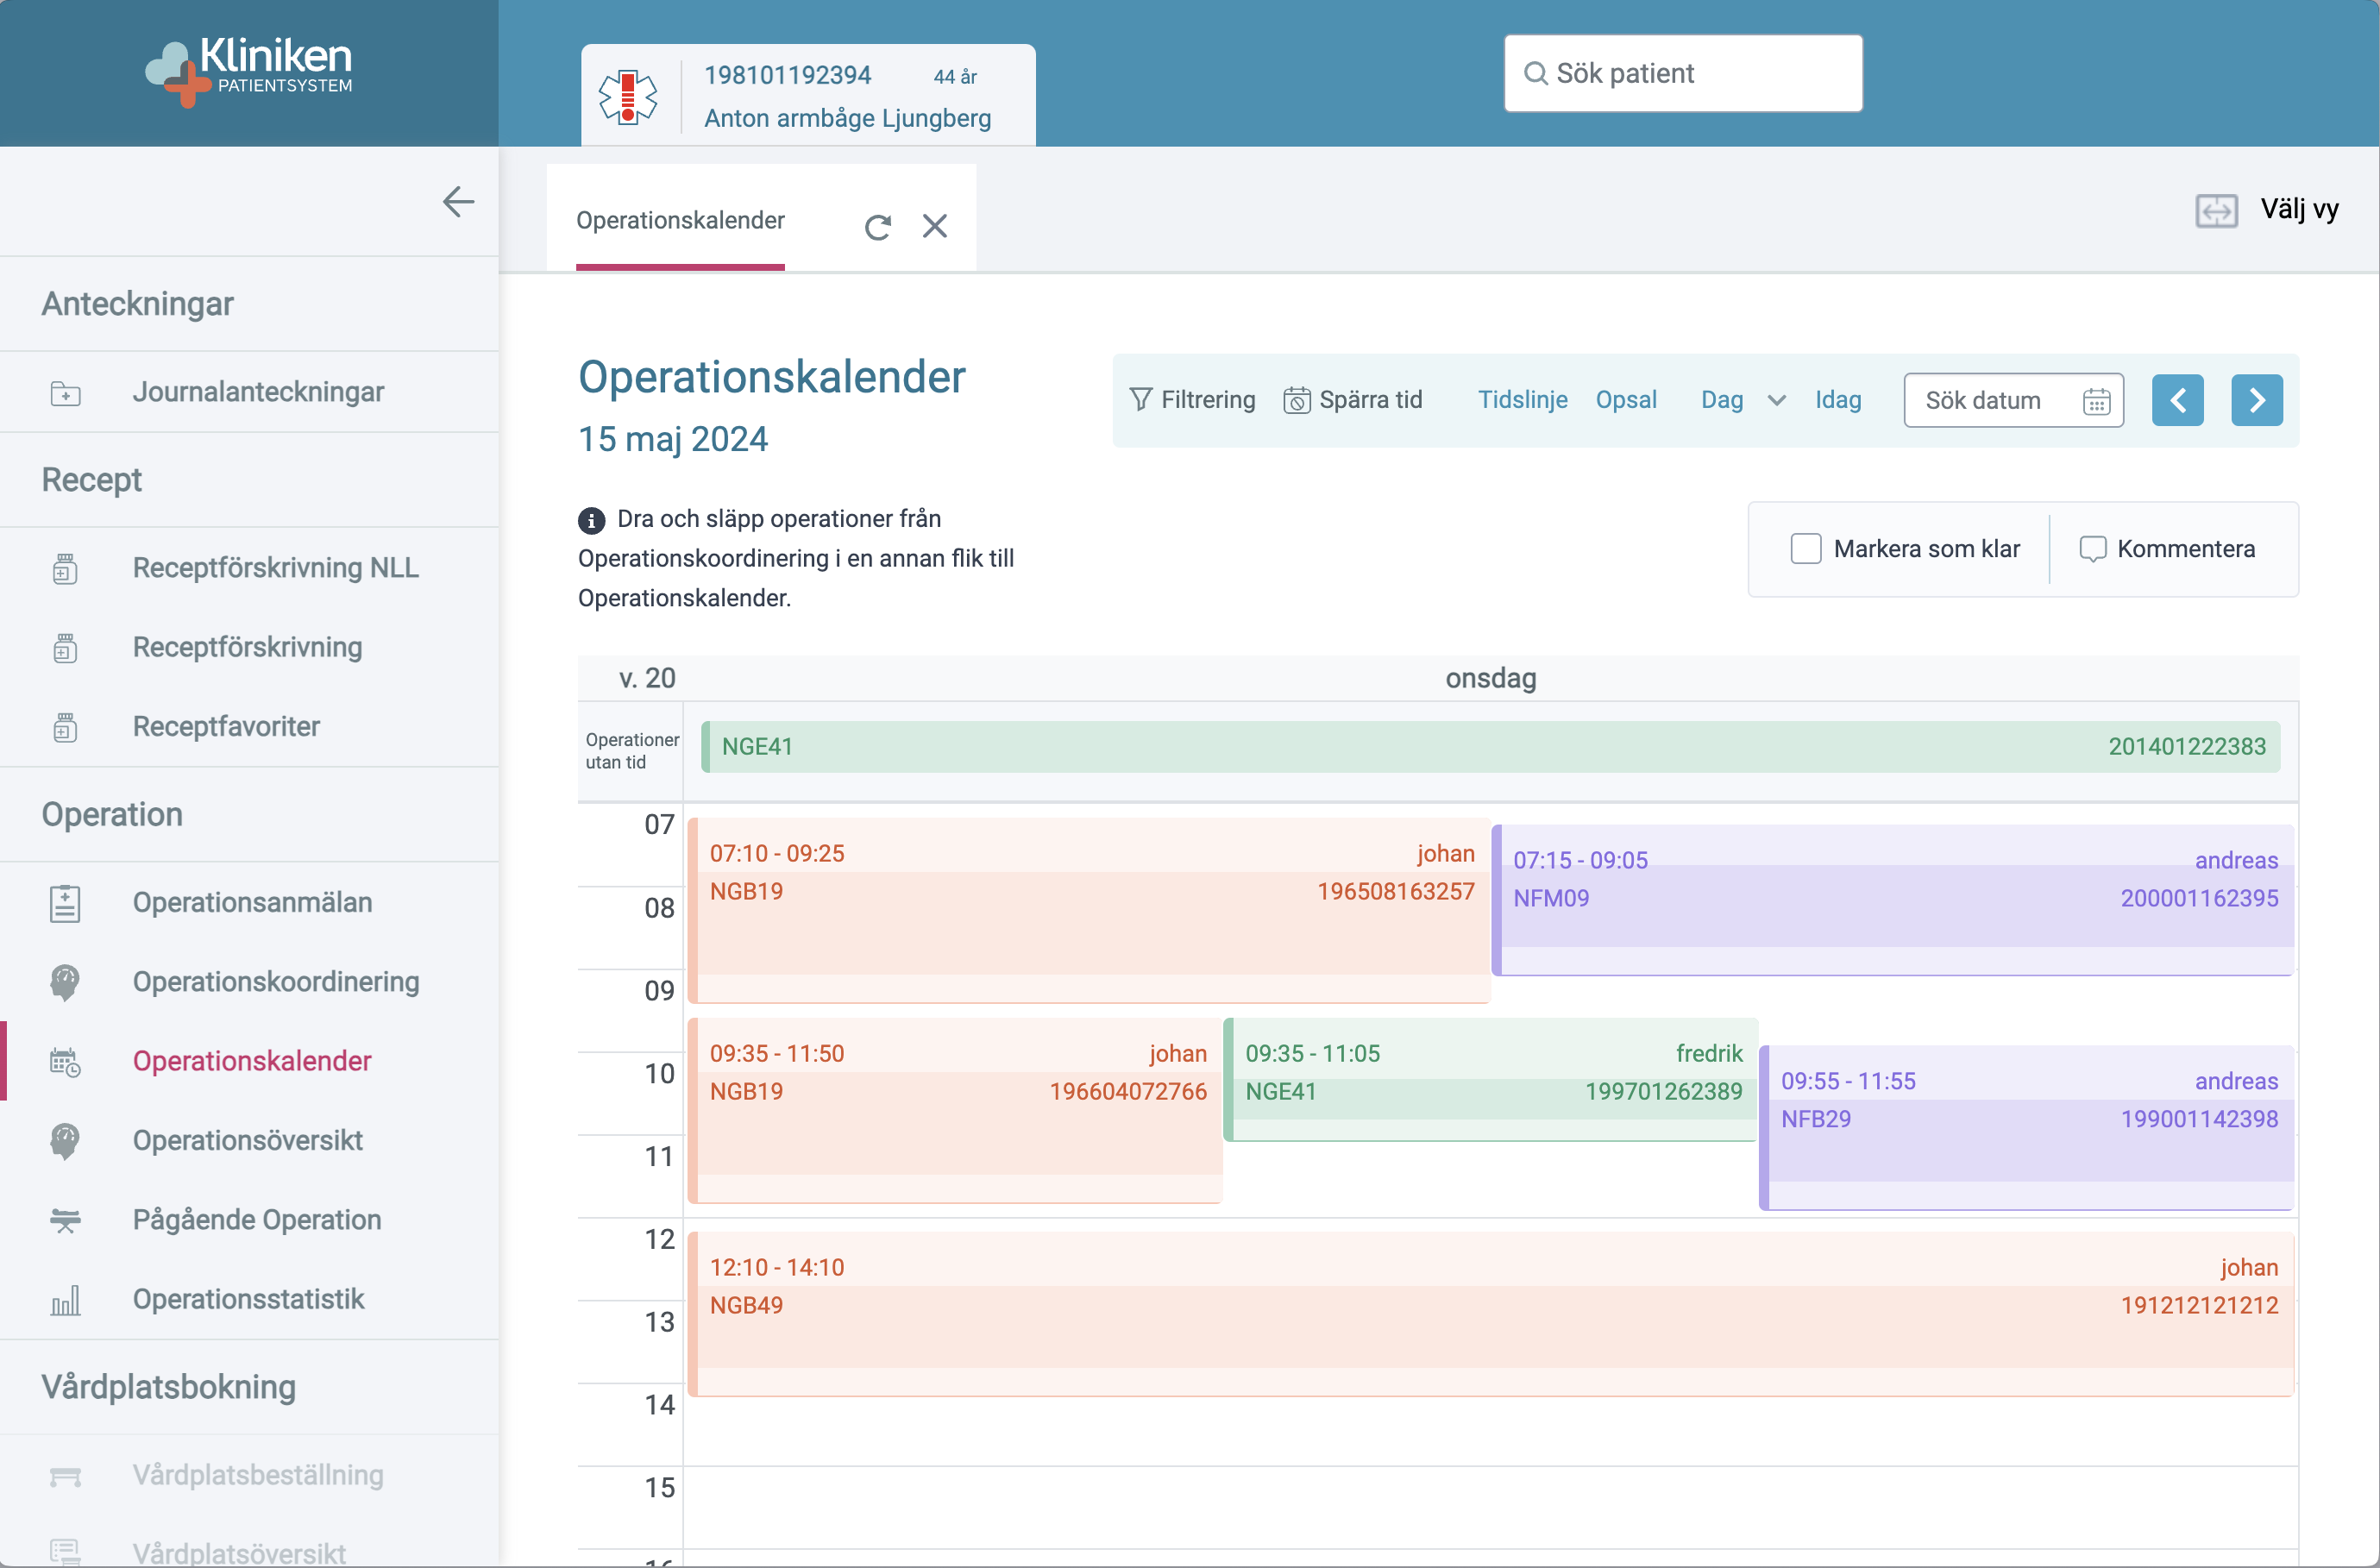
Task: Open the 07:10 - 09:25 johan operation
Action: [1089, 910]
